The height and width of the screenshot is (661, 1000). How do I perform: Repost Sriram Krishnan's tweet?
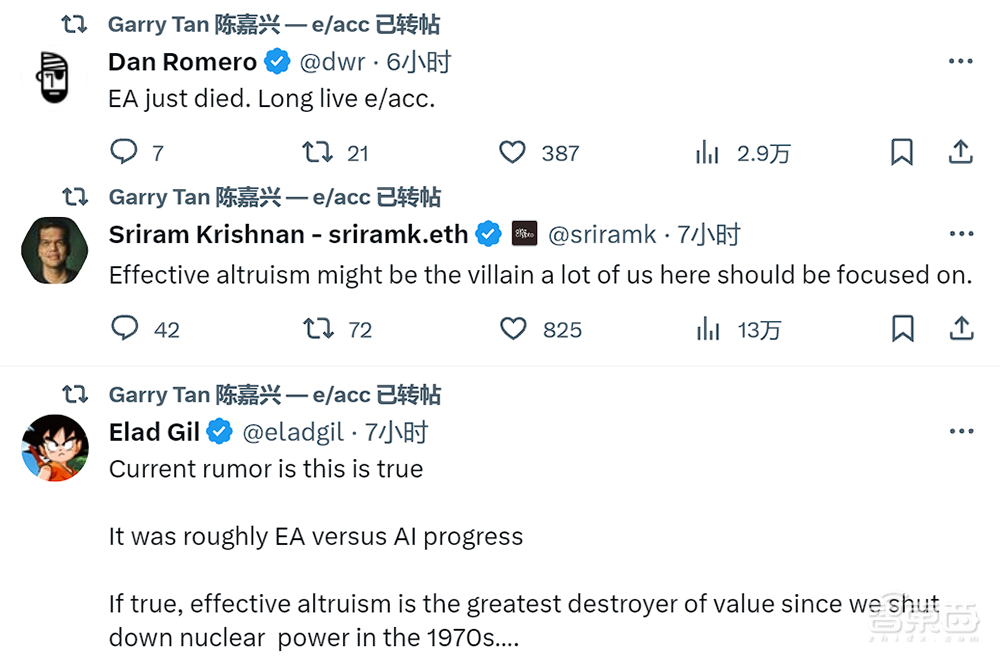318,329
